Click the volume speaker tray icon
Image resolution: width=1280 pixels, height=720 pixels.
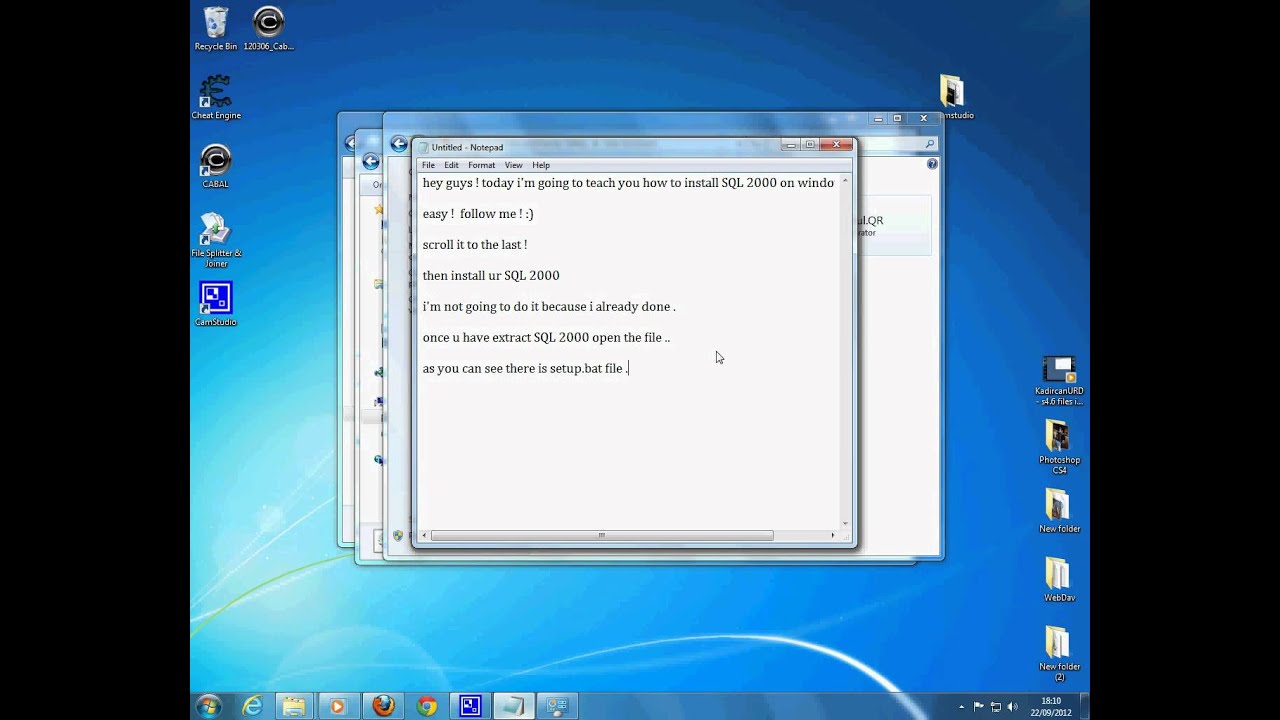pos(1012,706)
